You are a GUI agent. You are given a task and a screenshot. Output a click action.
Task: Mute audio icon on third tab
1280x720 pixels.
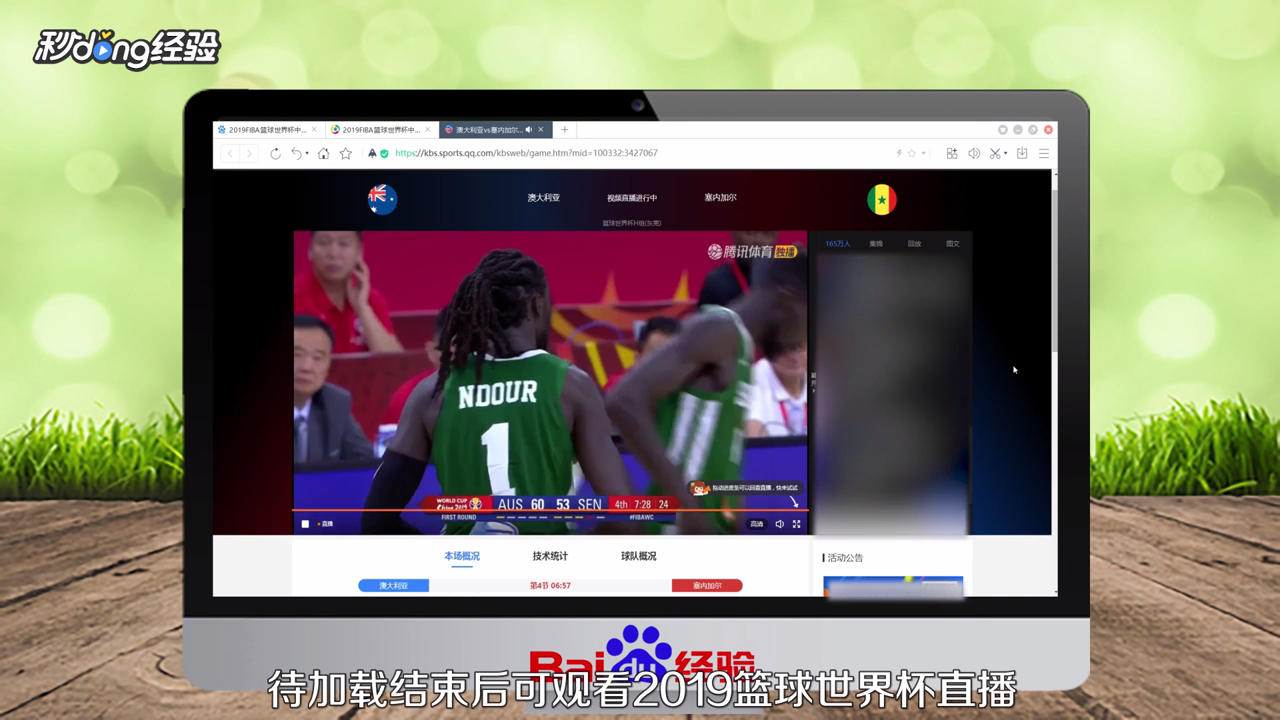pyautogui.click(x=529, y=129)
